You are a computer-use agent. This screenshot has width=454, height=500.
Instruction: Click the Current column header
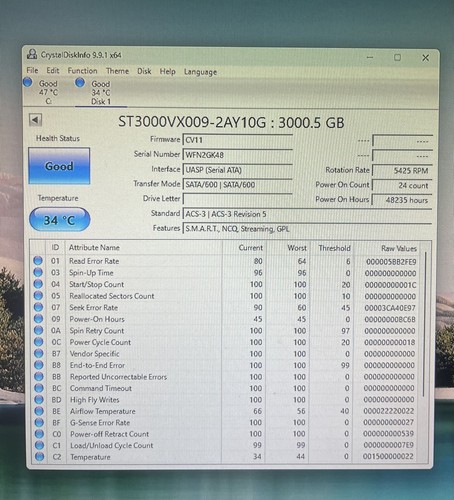[244, 248]
